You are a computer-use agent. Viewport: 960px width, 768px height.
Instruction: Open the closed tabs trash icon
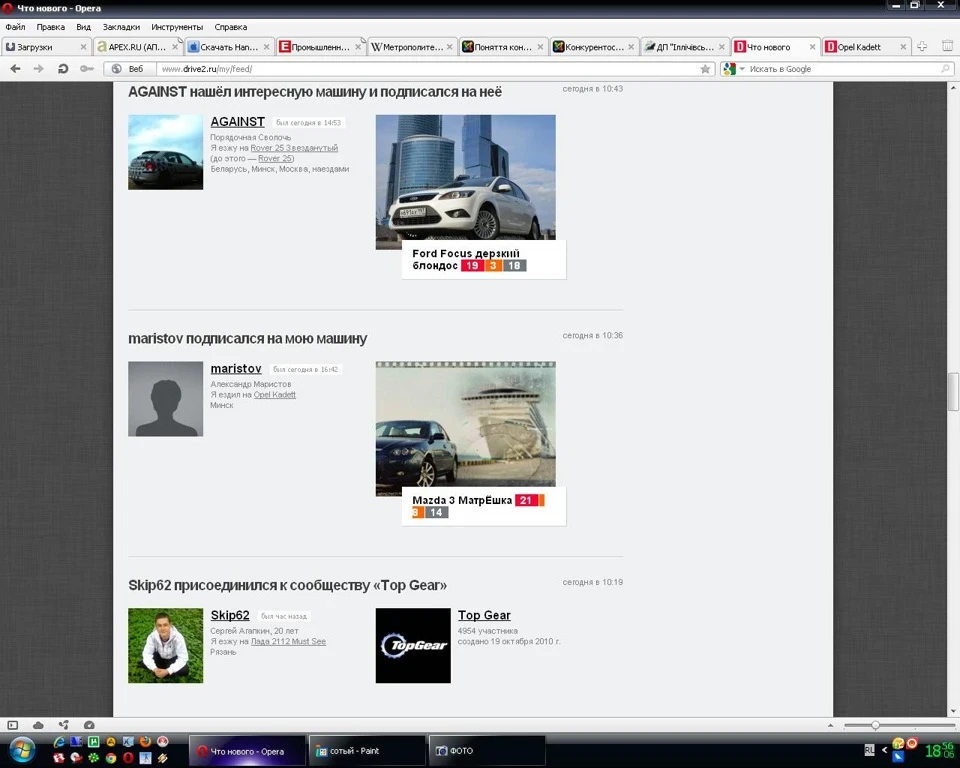(947, 46)
